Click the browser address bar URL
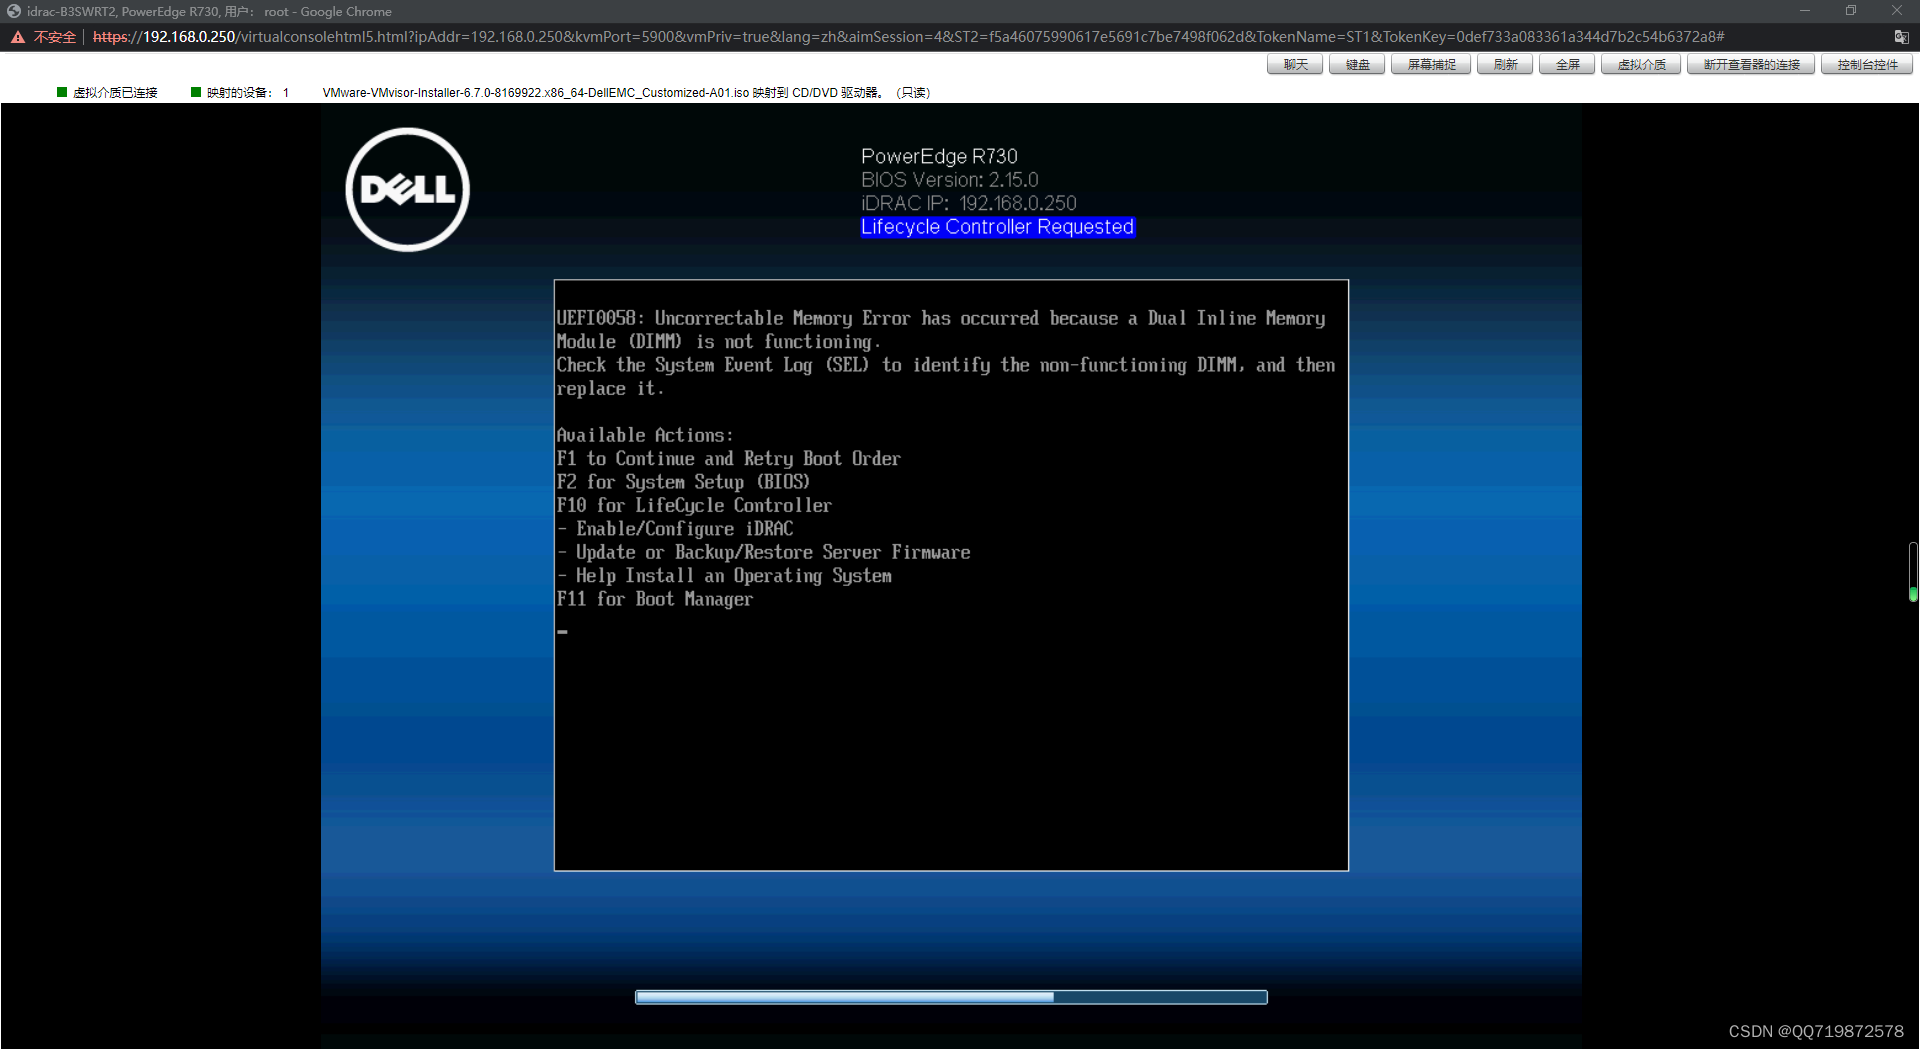 [908, 37]
